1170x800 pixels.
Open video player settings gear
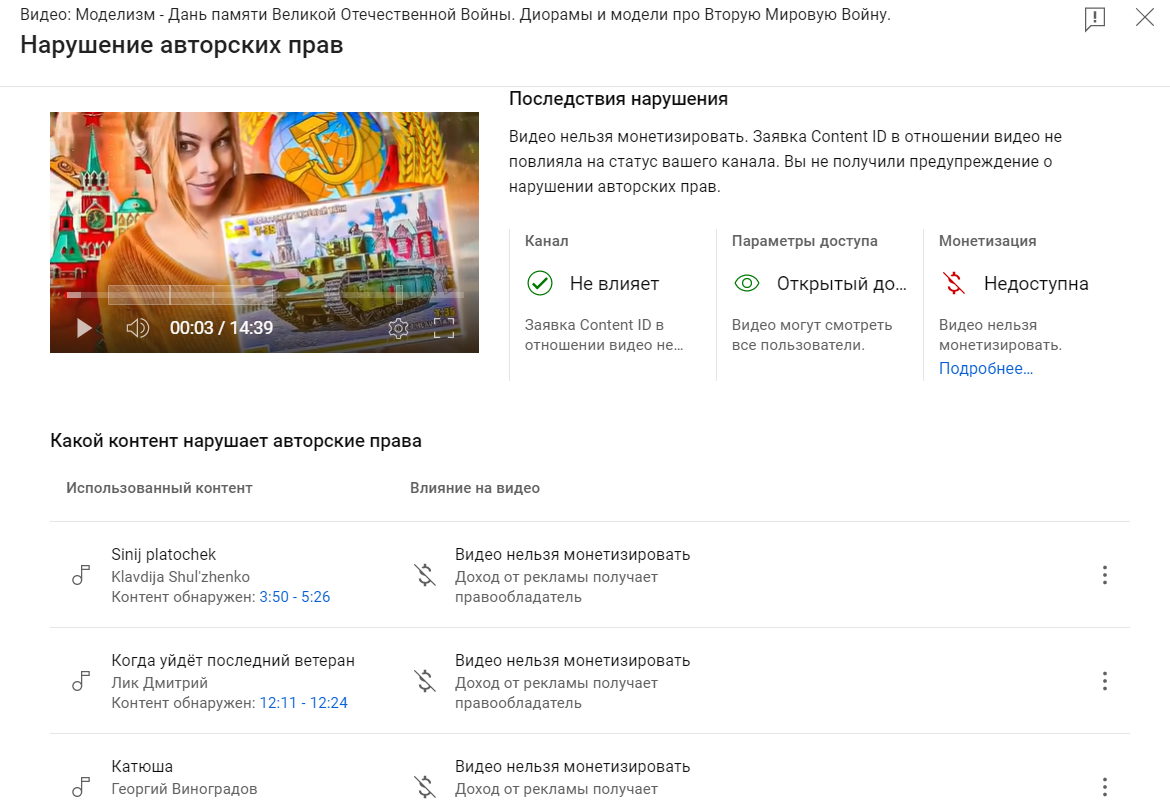[x=398, y=328]
